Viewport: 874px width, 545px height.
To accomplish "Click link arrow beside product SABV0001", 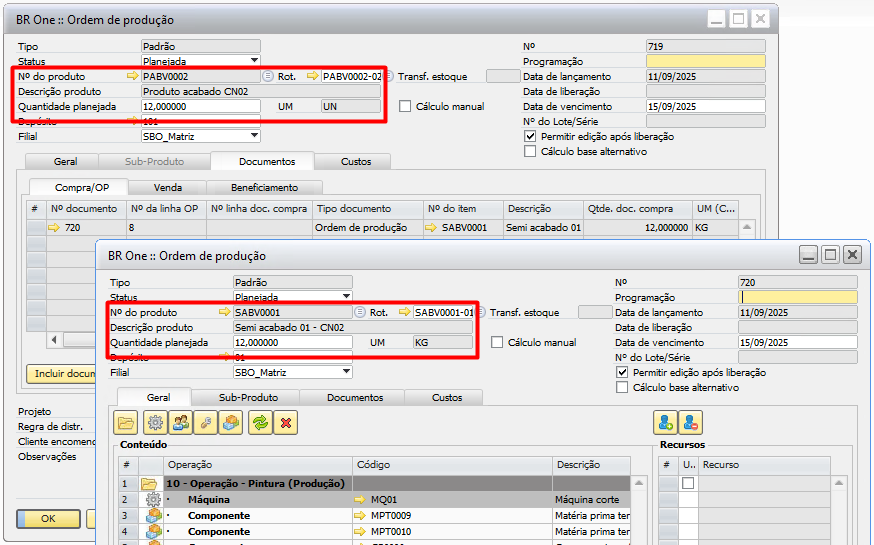I will [x=224, y=312].
